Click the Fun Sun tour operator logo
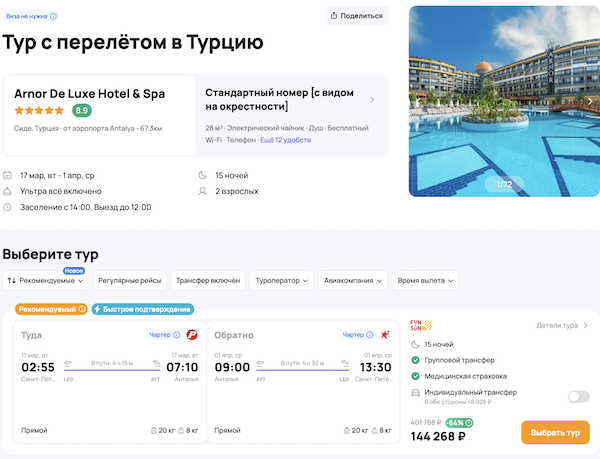 (421, 325)
